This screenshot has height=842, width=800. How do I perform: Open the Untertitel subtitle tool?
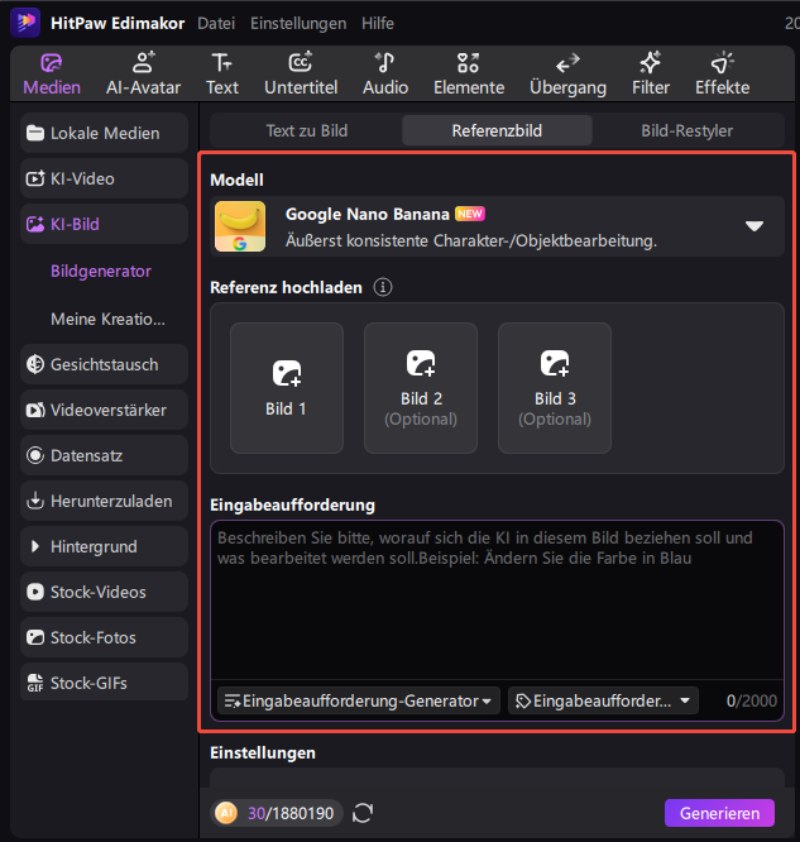click(x=301, y=74)
